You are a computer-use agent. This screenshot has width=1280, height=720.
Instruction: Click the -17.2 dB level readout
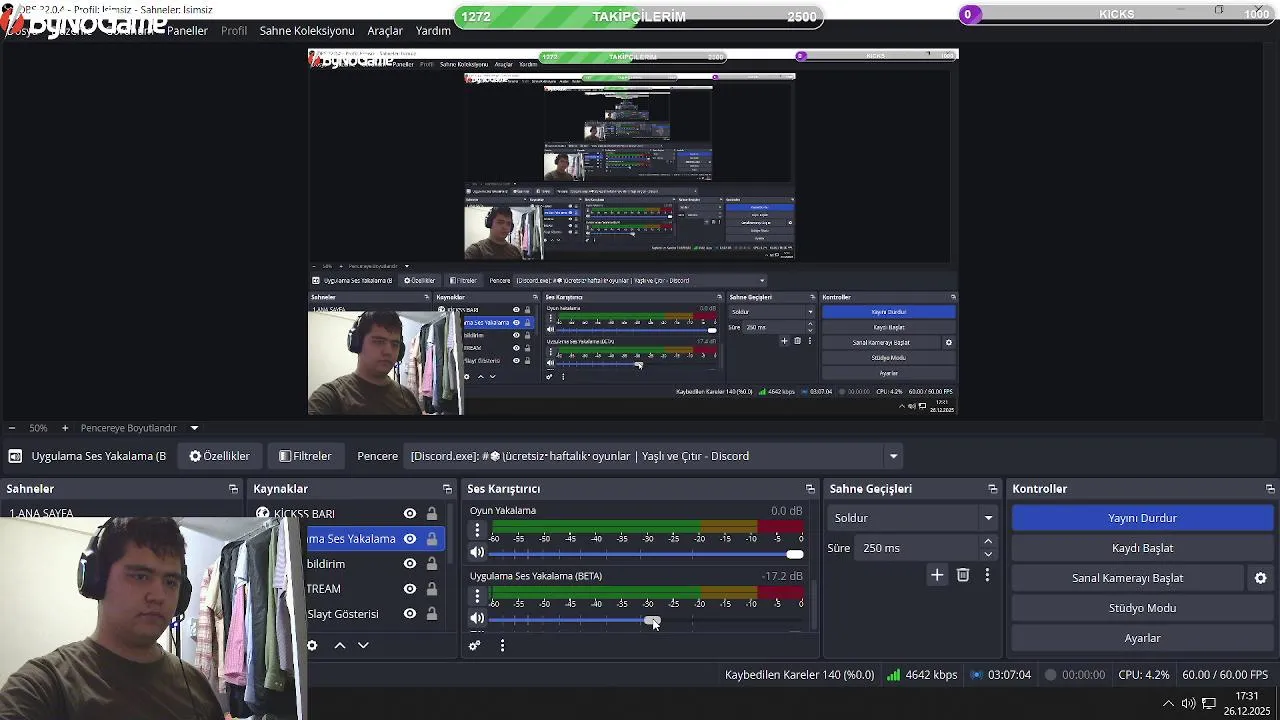782,576
